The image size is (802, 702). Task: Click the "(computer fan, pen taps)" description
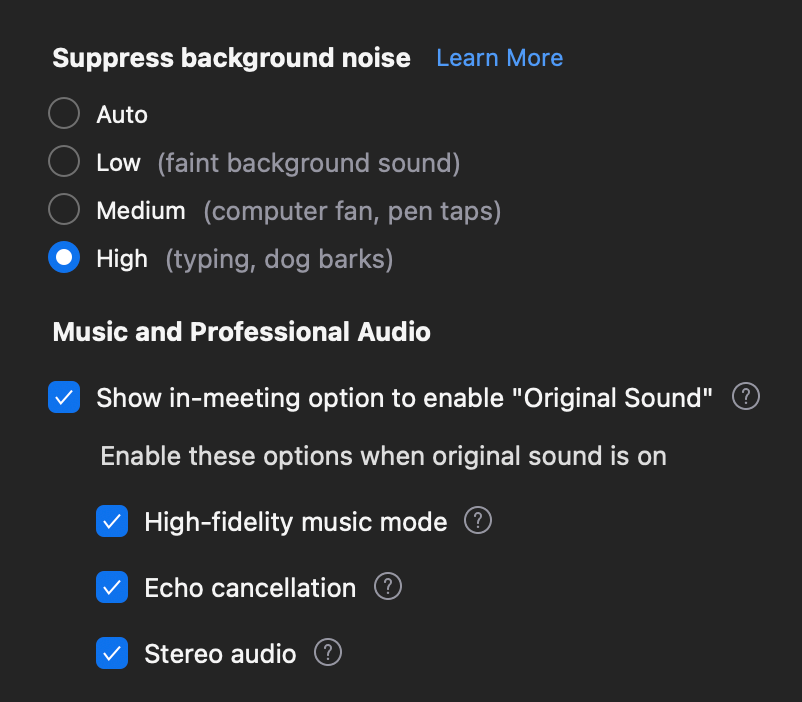352,211
